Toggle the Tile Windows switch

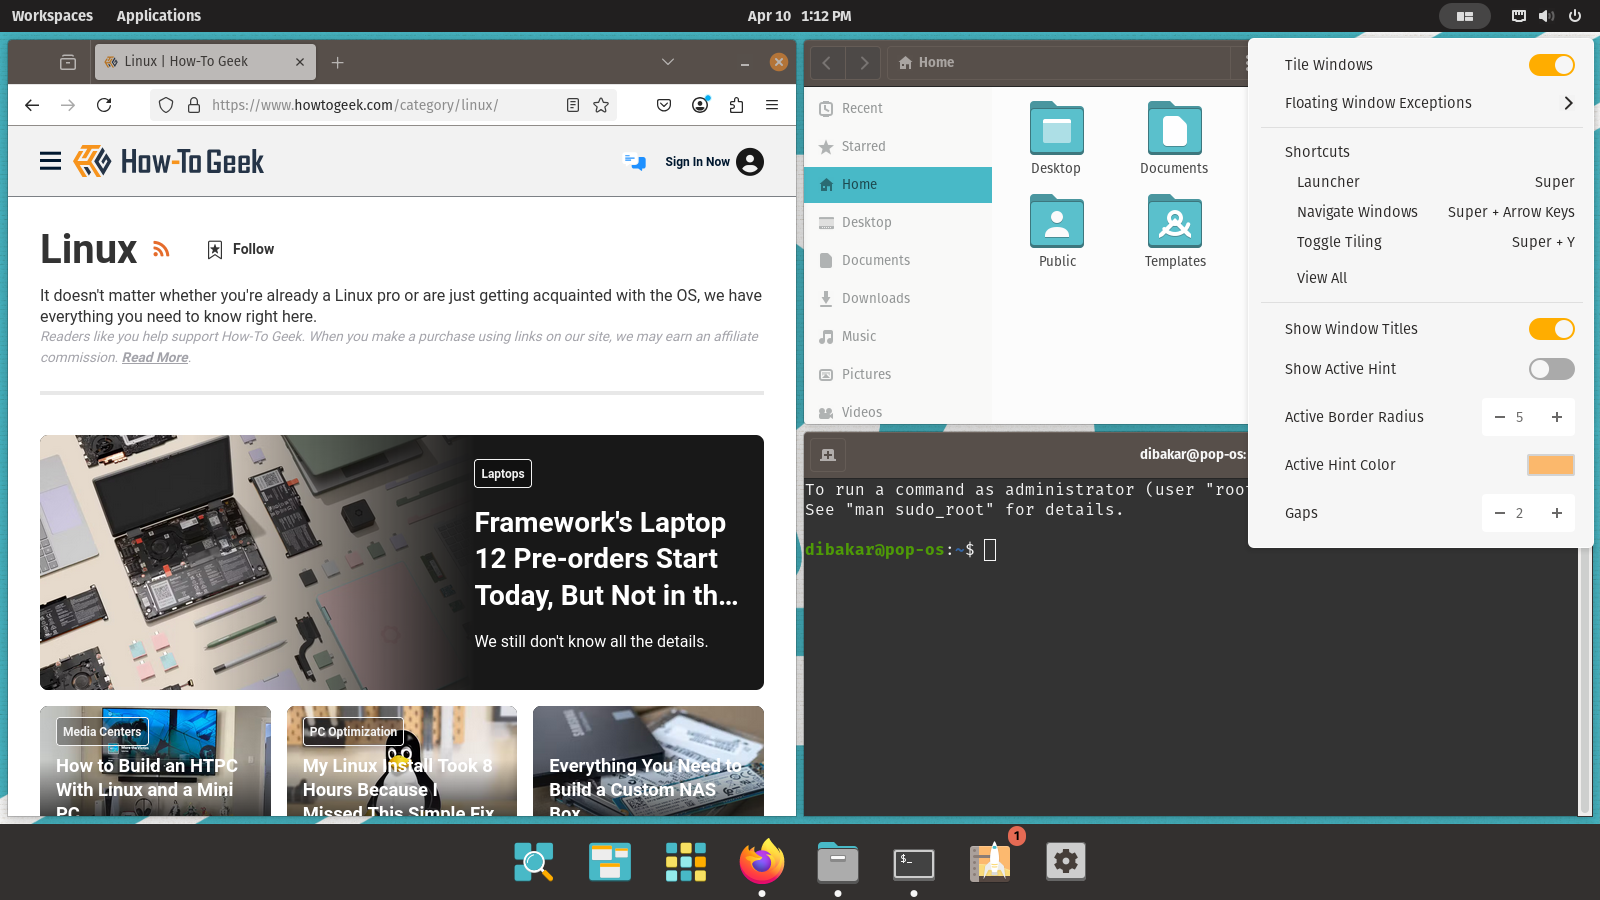[x=1552, y=65]
